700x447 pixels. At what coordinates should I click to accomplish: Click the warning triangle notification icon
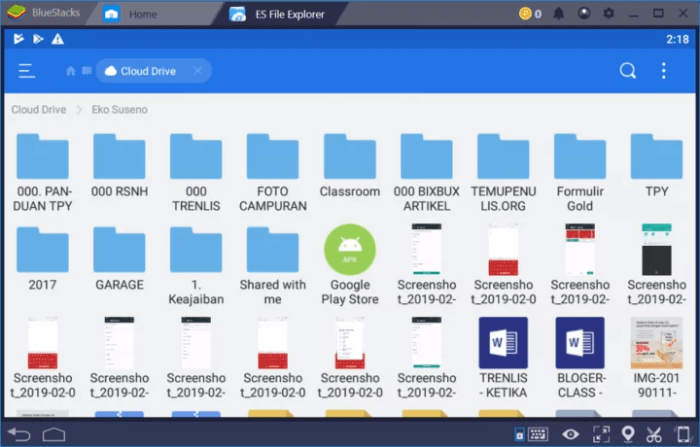point(58,39)
